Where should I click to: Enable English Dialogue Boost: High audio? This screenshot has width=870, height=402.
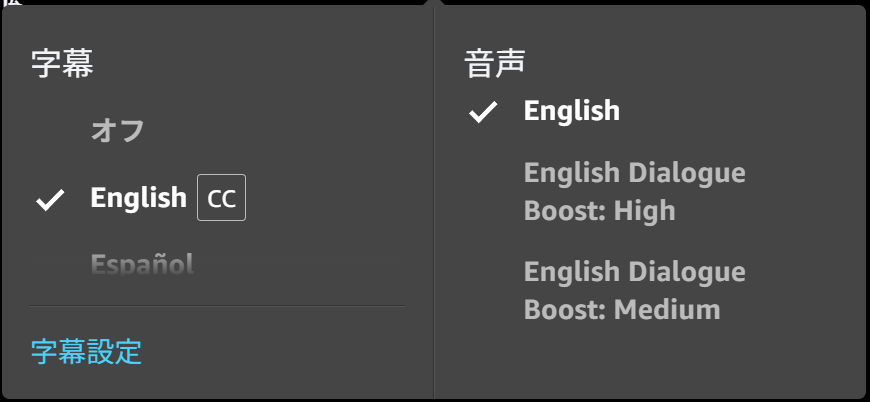tap(634, 192)
